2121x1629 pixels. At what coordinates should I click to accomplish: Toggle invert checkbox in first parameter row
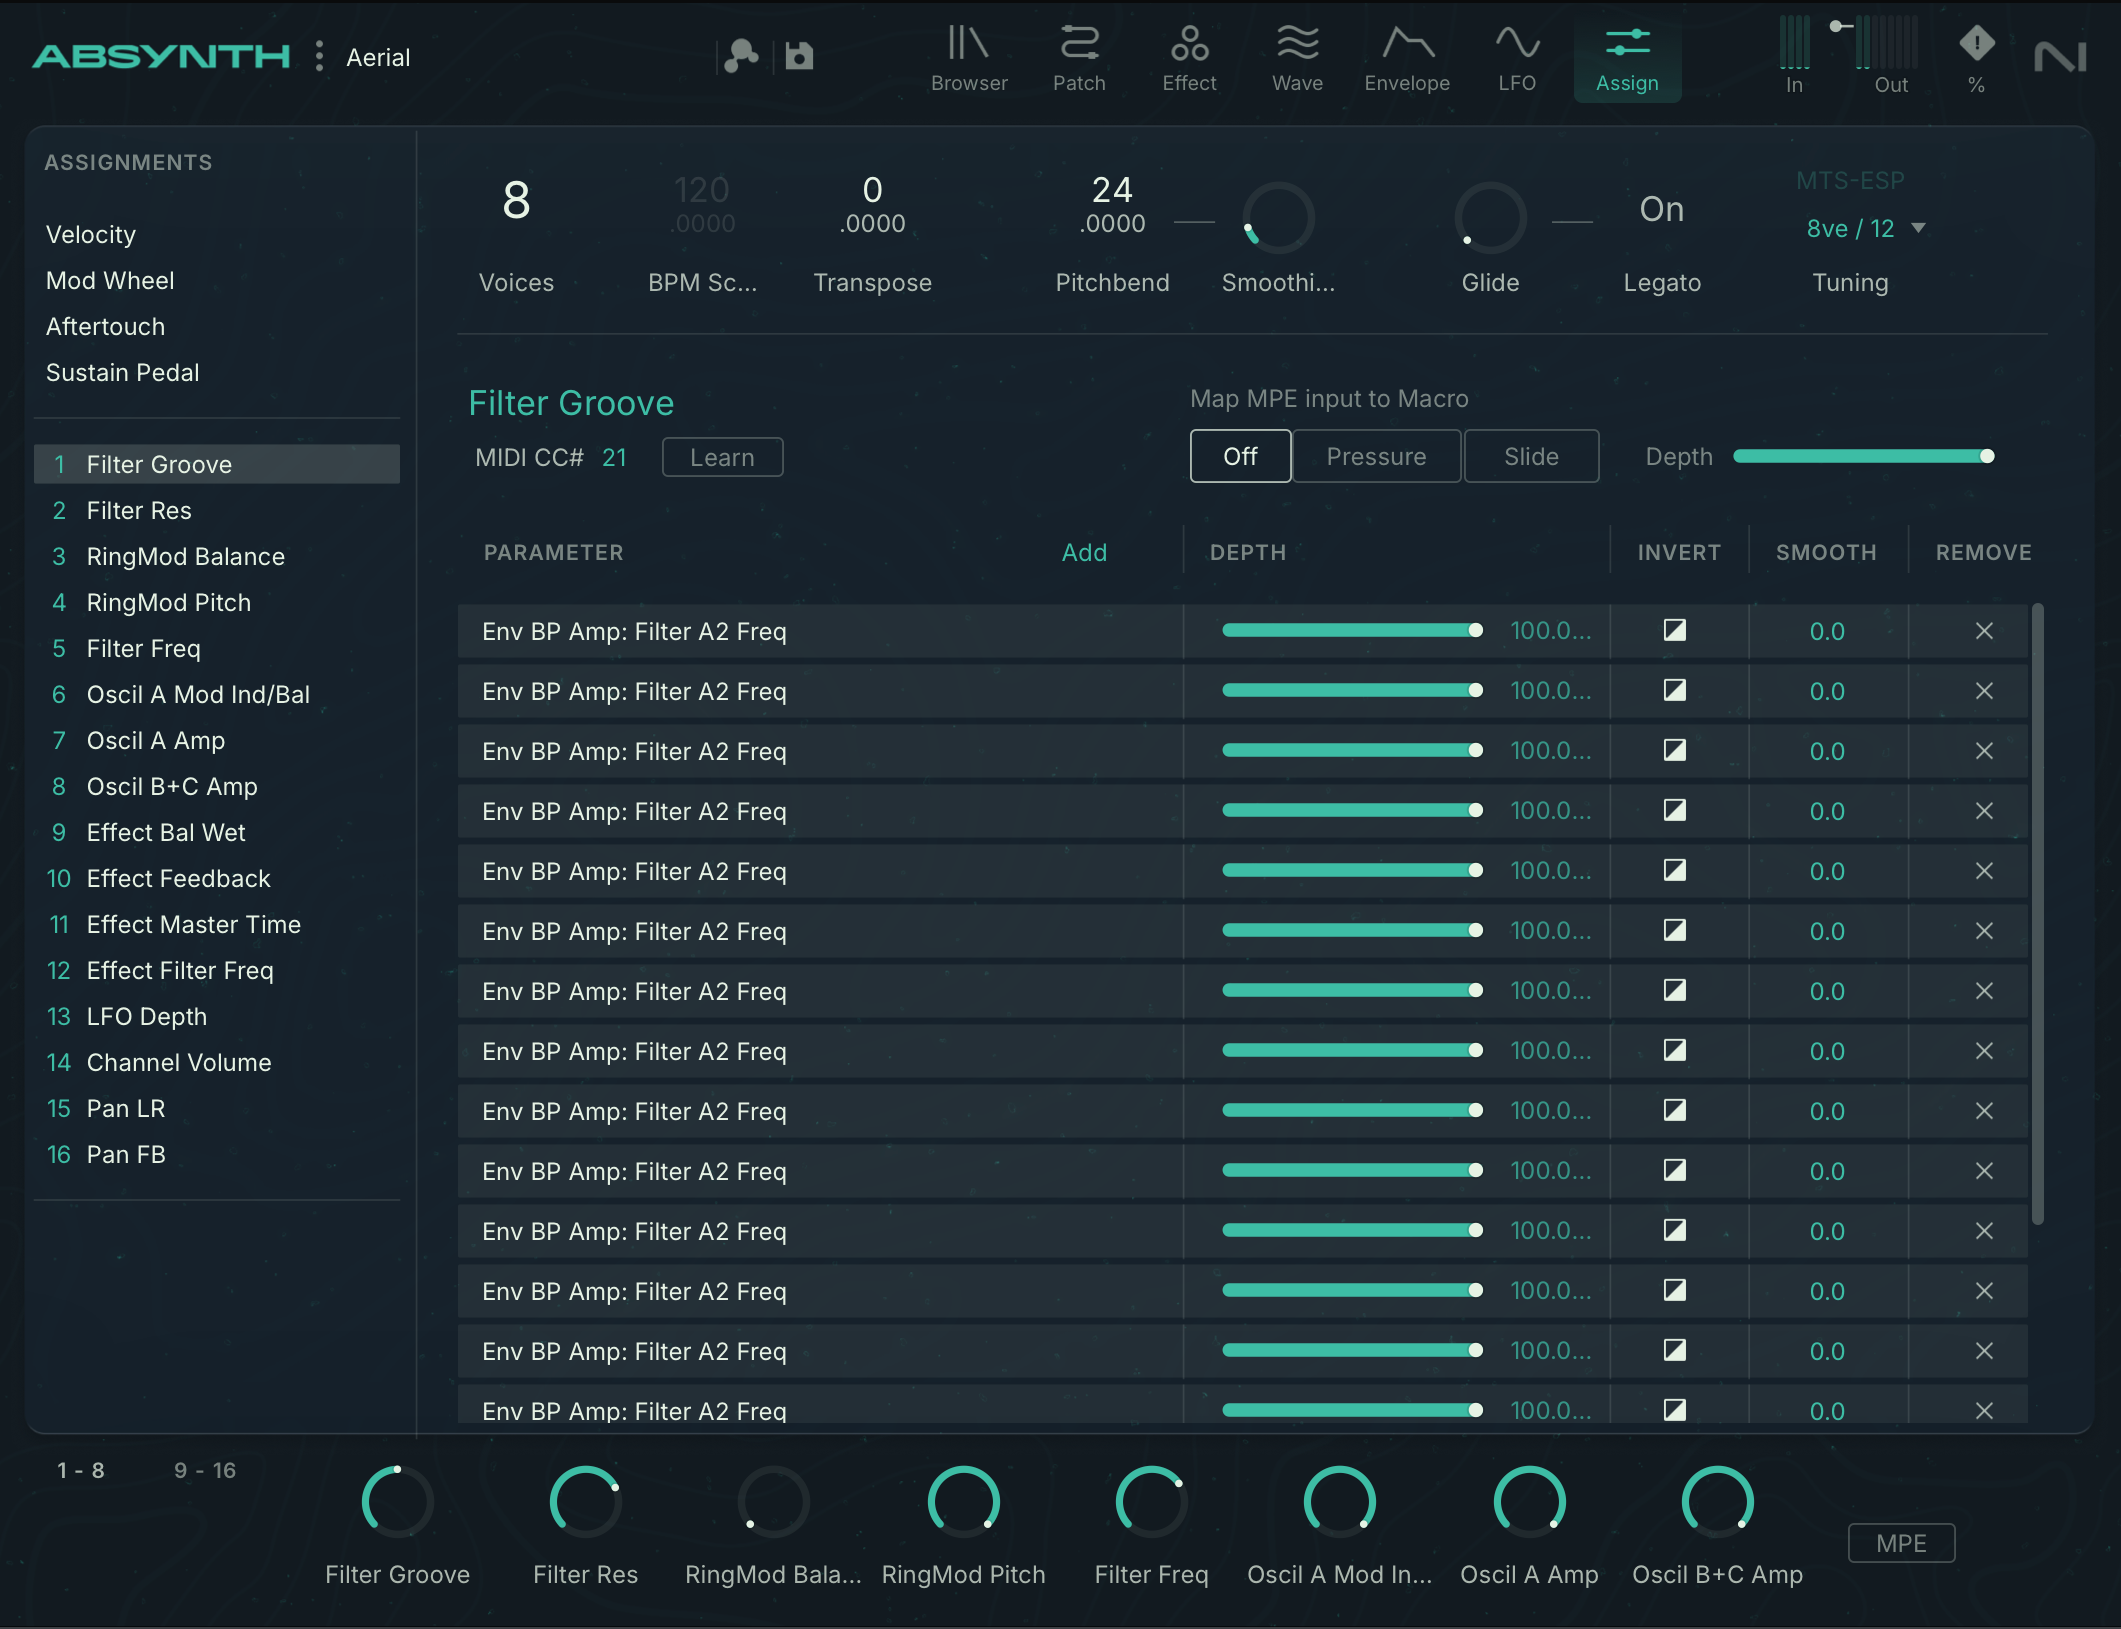(x=1675, y=630)
